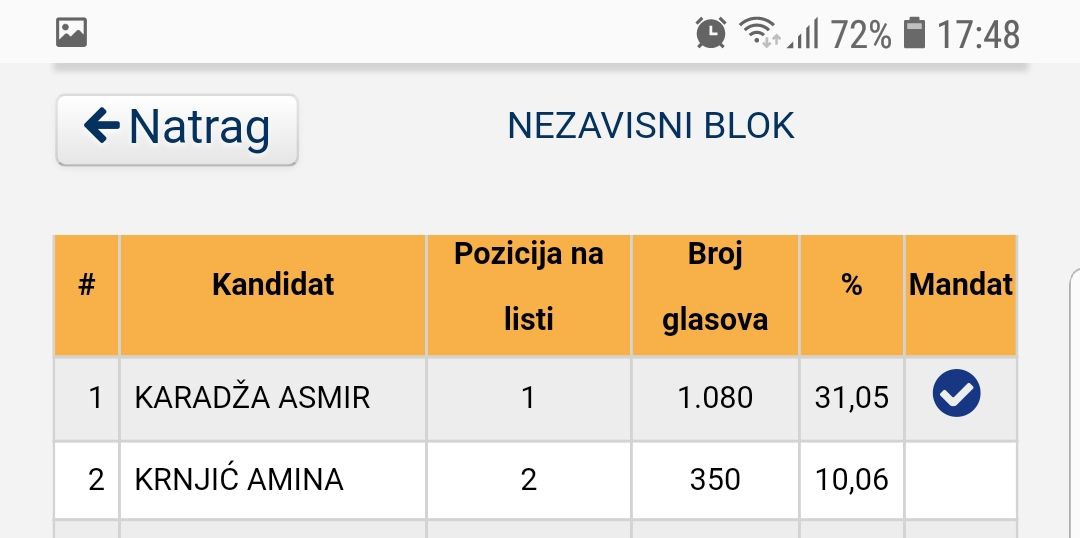Tap the # rank column header
Viewport: 1080px width, 538px height.
point(87,286)
